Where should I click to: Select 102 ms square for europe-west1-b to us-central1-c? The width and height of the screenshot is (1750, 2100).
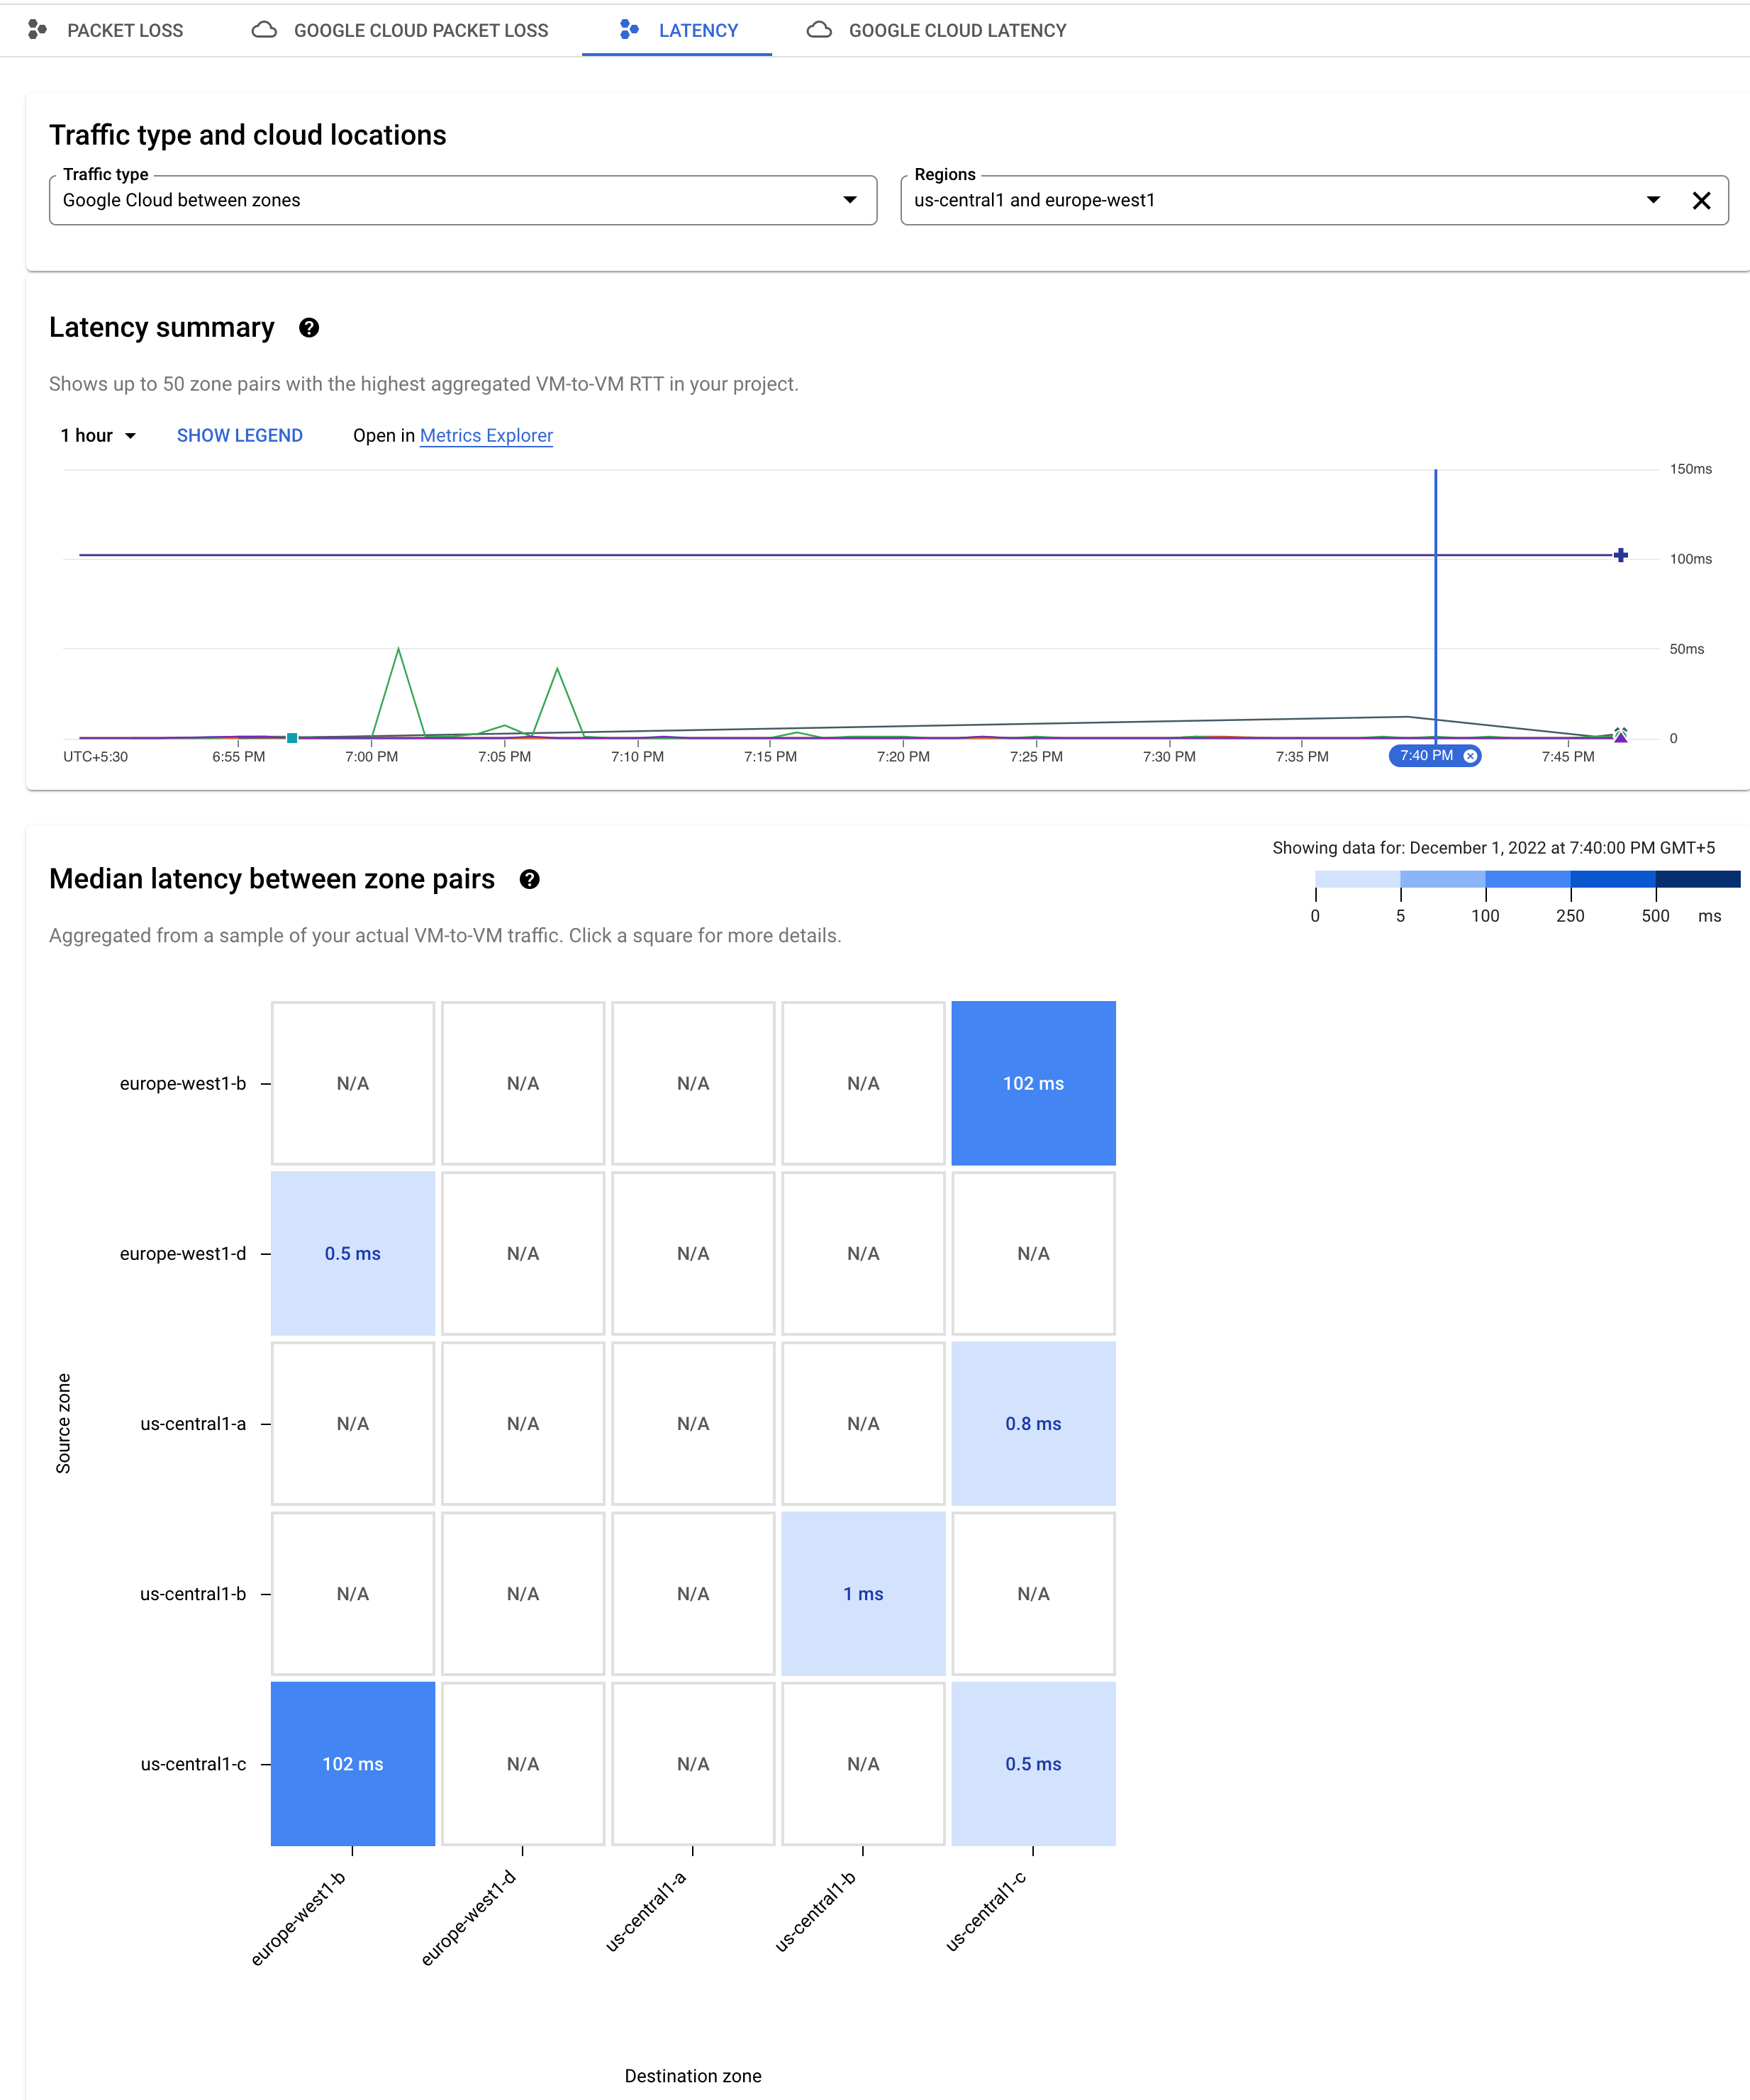[x=1033, y=1083]
